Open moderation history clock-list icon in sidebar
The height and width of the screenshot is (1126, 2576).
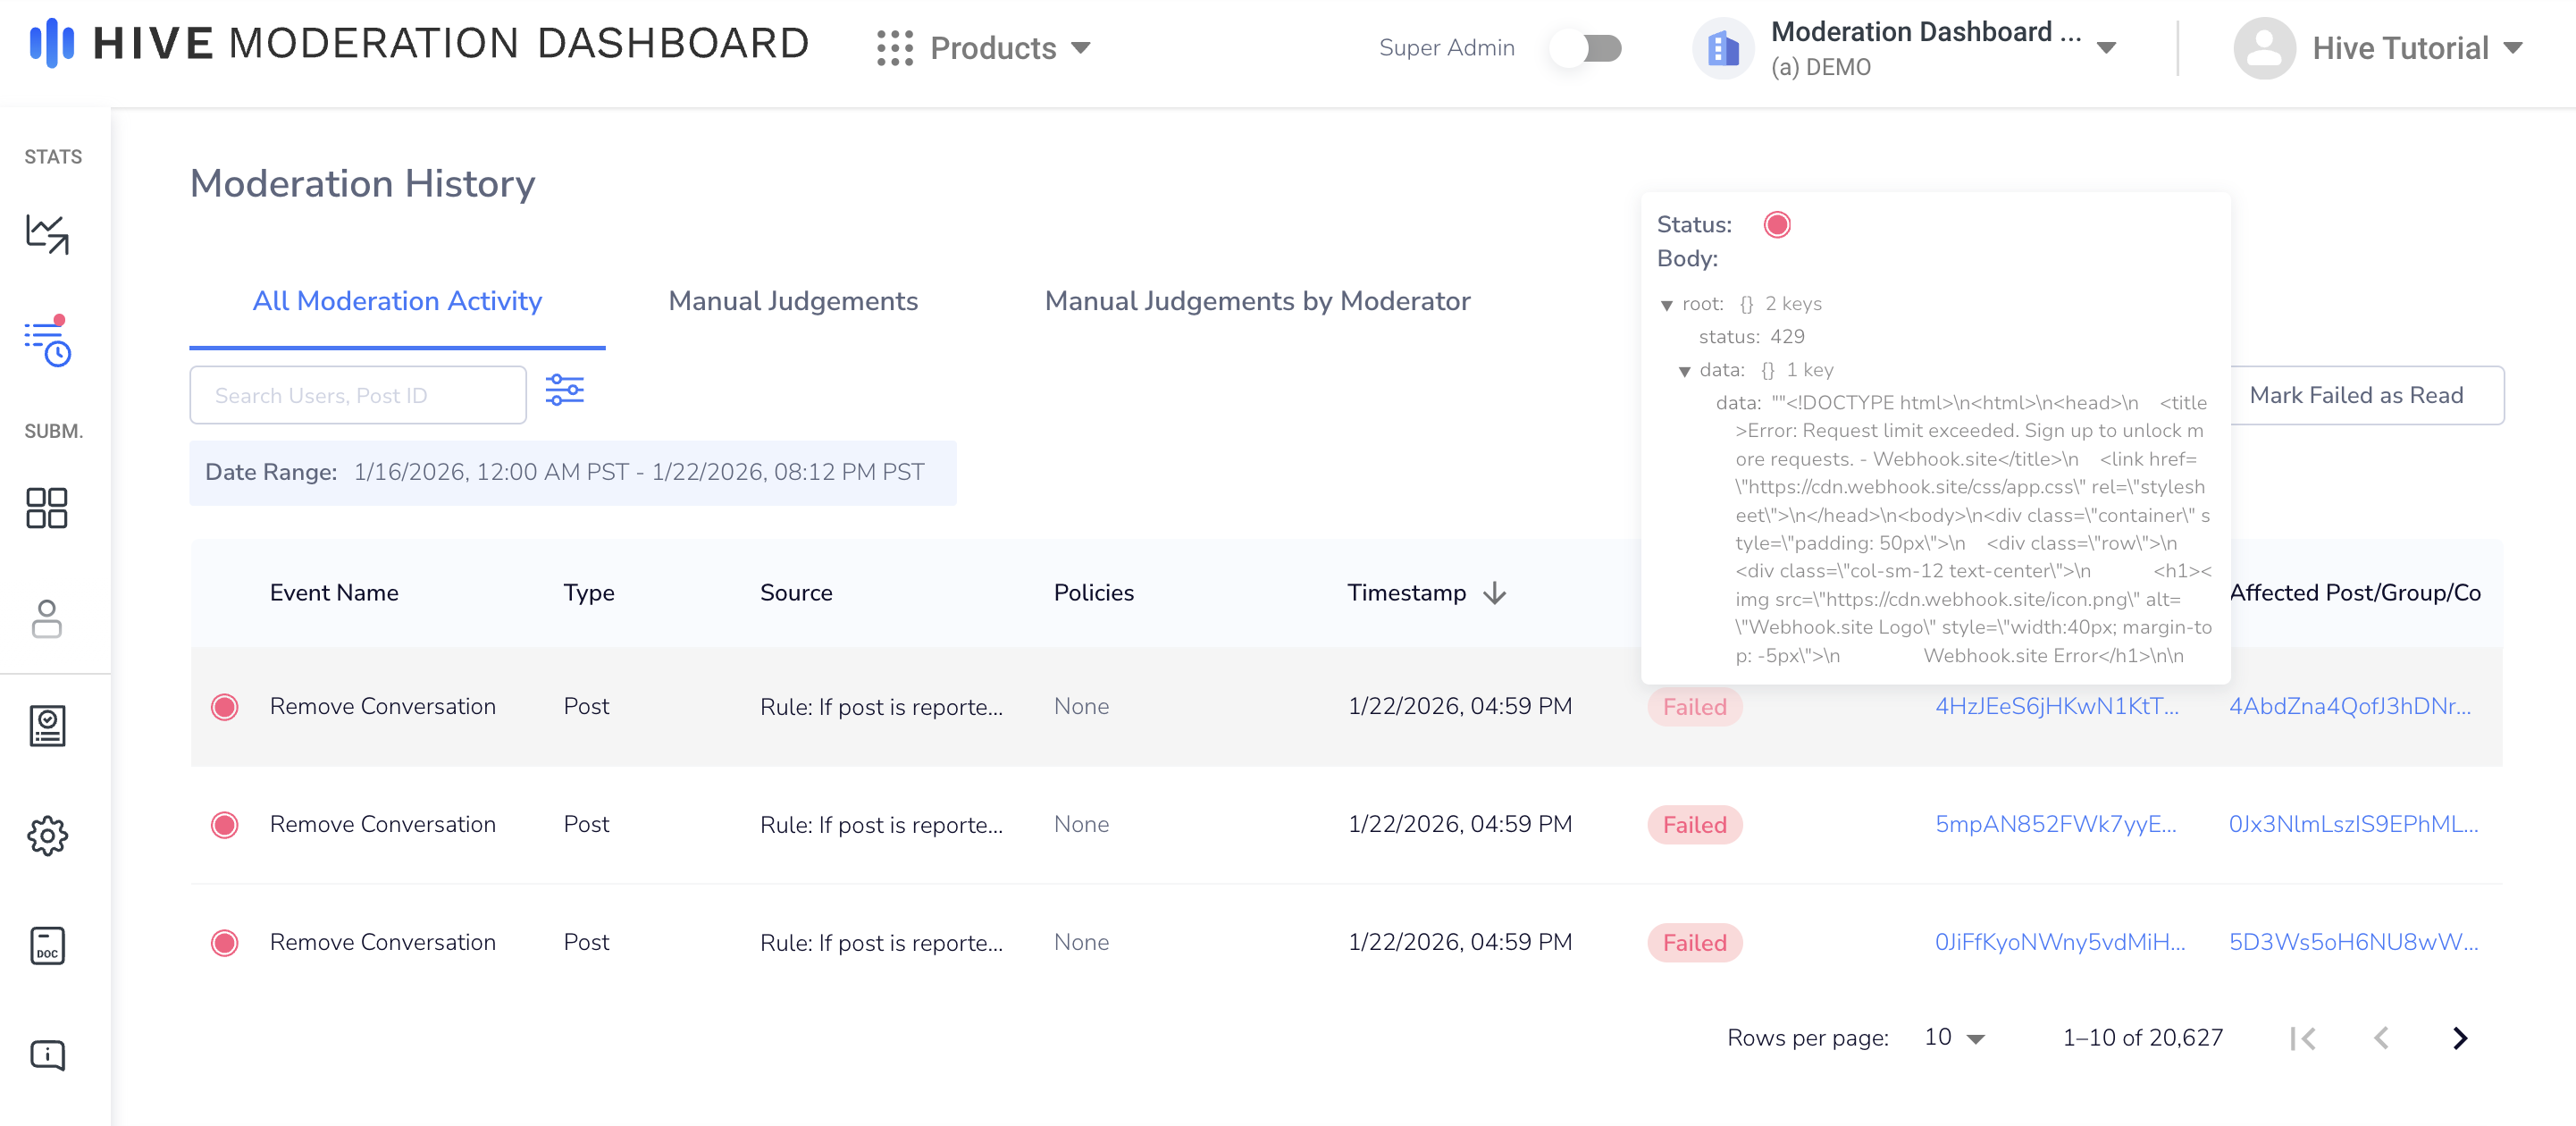[47, 343]
